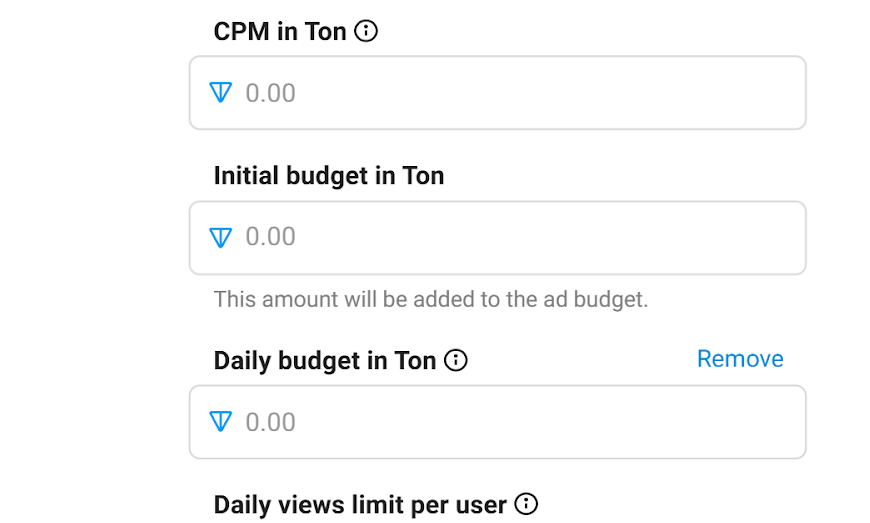Click the 0.00 placeholder under Initial budget

point(271,237)
